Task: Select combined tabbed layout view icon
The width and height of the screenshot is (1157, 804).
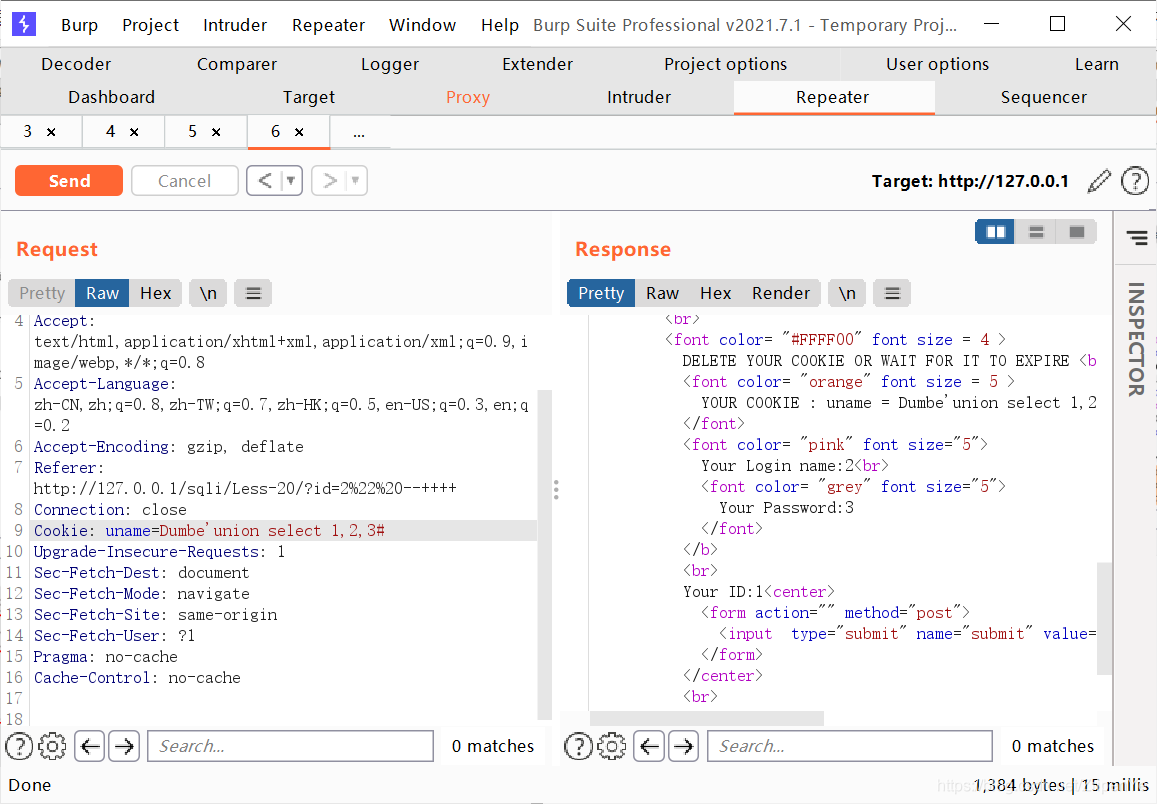Action: coord(1077,232)
